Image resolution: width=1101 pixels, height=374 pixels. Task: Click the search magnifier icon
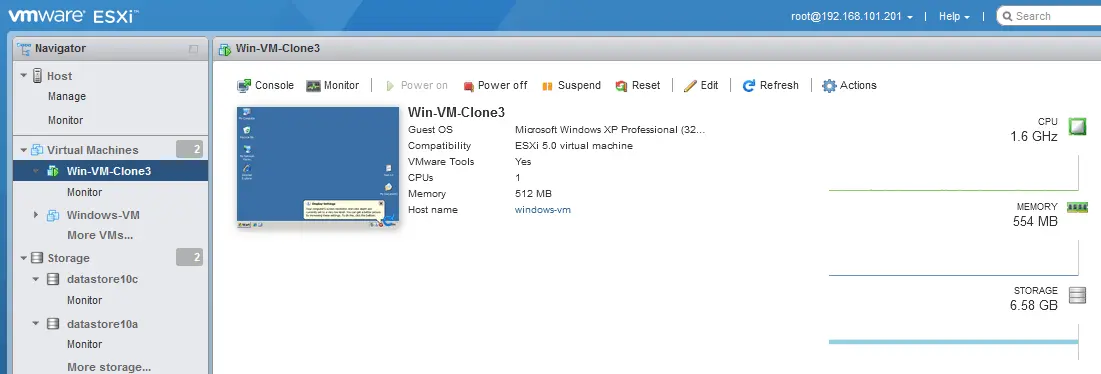[x=1007, y=16]
